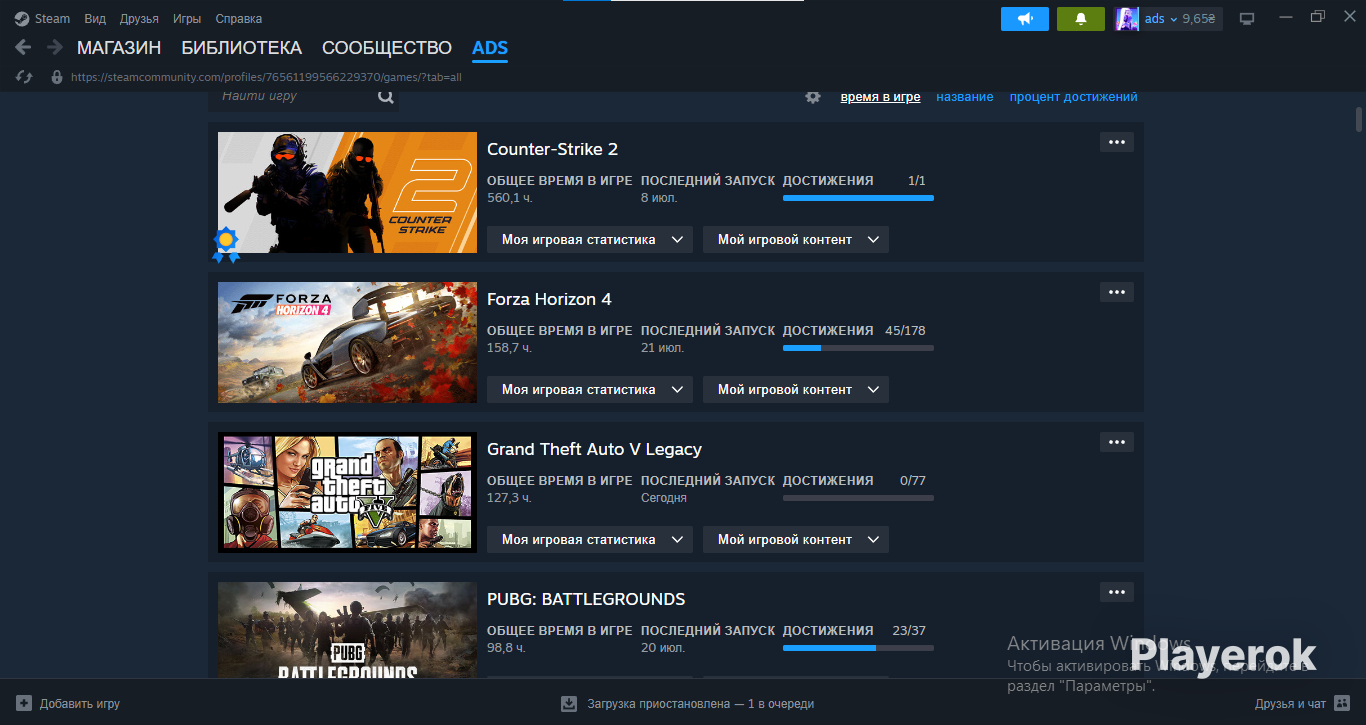
Task: Open the Steam menu
Action: point(42,19)
